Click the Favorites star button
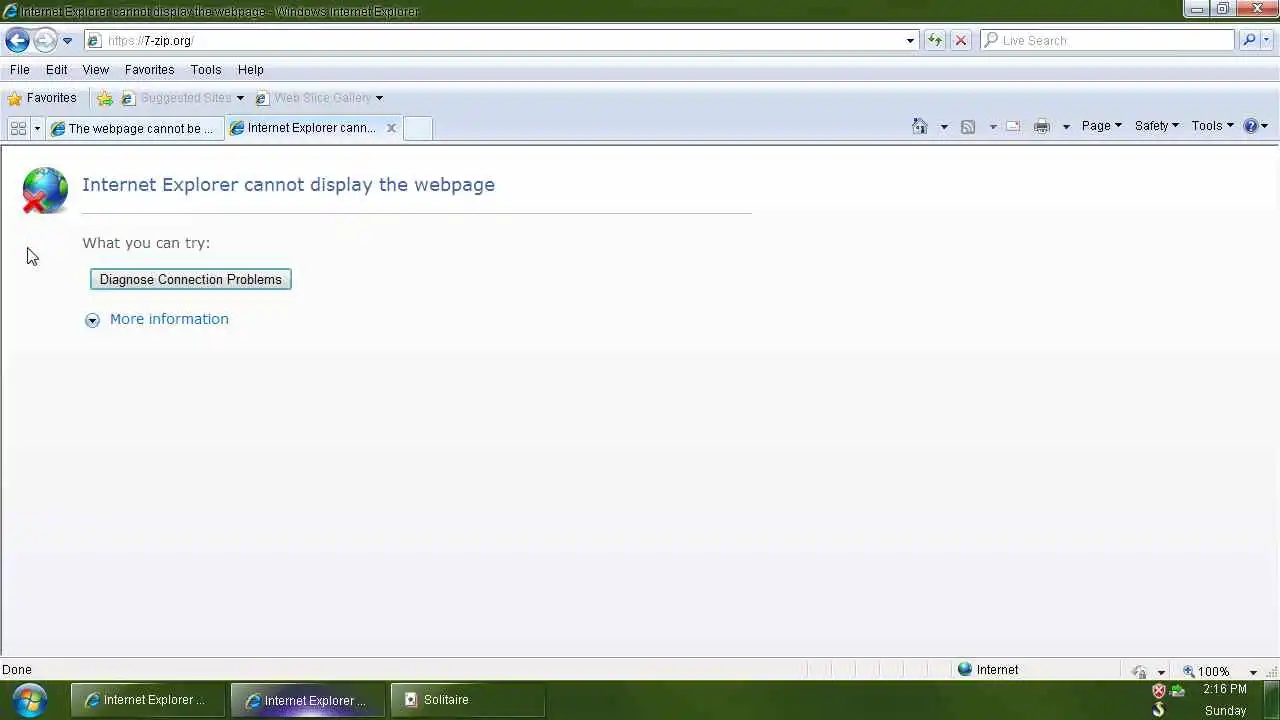This screenshot has width=1280, height=720. (42, 98)
